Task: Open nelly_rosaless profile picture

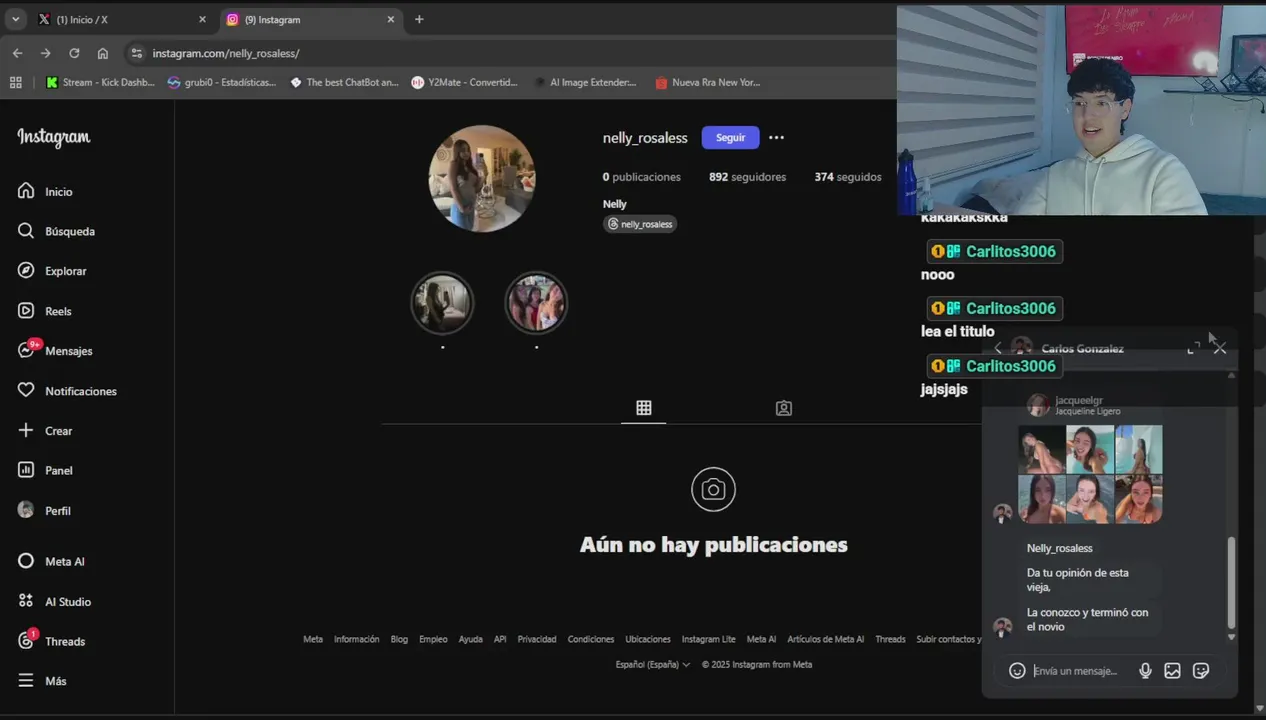Action: tap(482, 179)
